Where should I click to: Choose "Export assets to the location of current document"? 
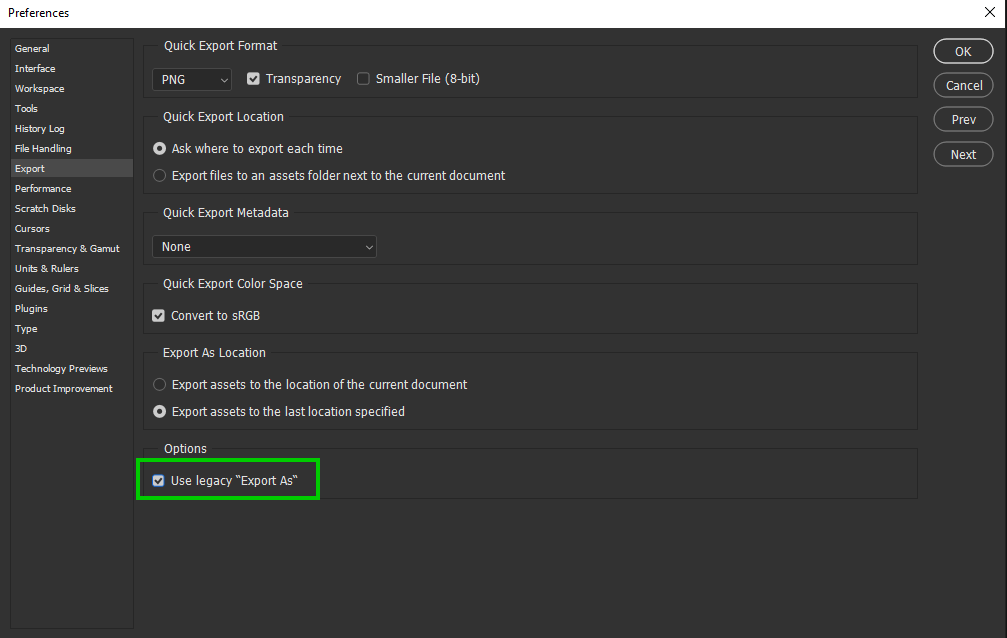tap(159, 384)
